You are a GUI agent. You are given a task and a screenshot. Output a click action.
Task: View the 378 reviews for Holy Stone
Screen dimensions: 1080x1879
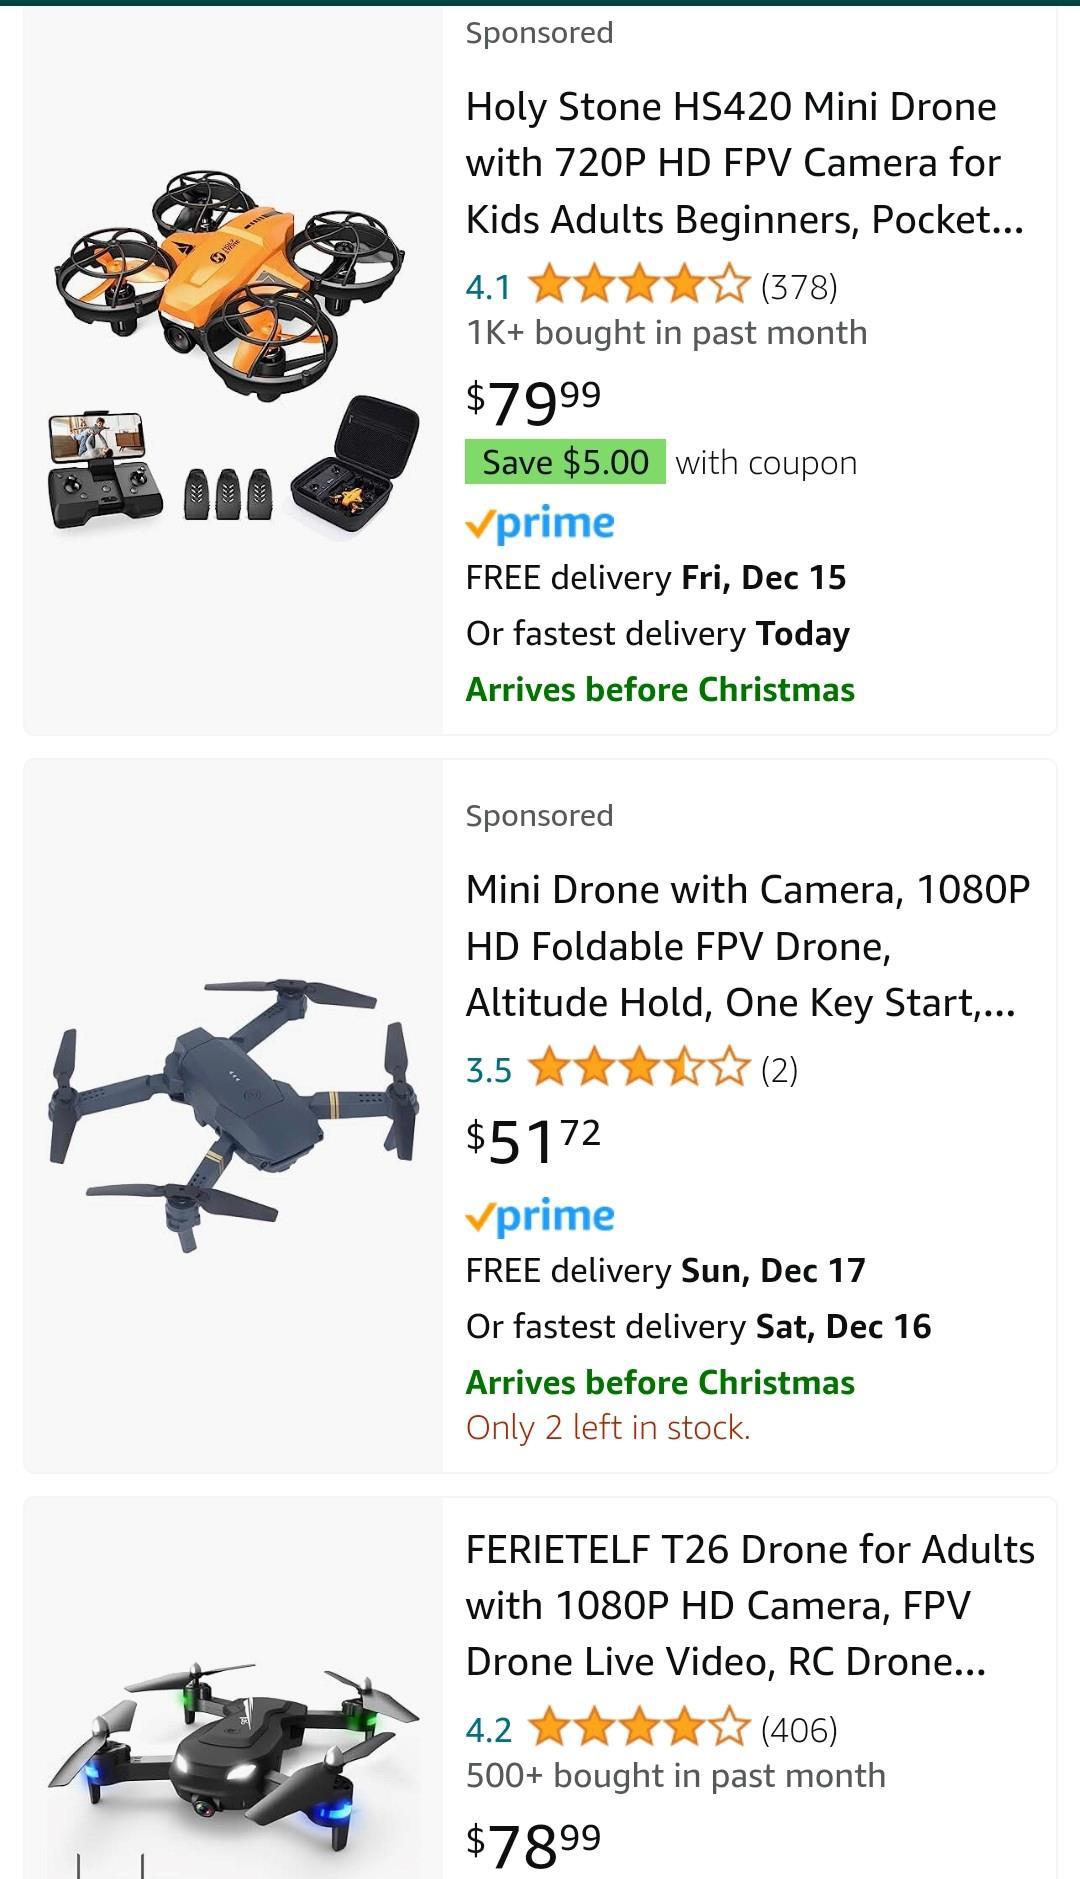[799, 288]
